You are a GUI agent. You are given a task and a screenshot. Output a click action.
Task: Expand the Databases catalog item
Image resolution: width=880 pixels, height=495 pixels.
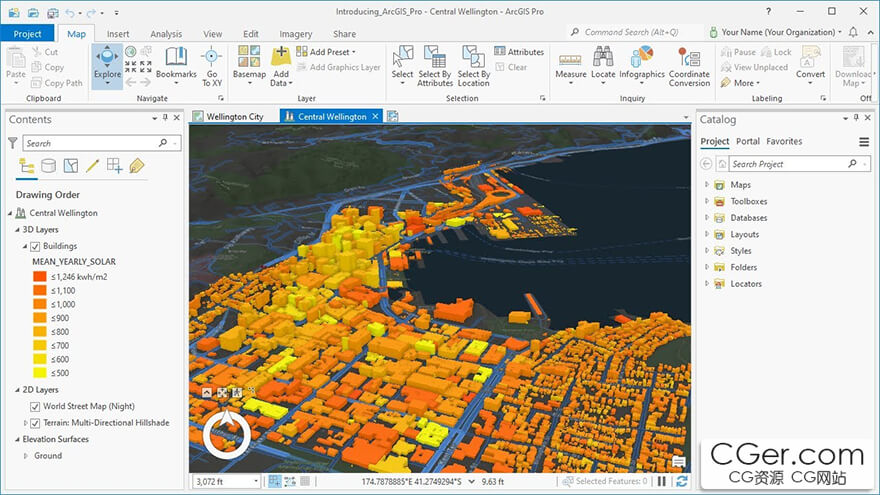(707, 217)
